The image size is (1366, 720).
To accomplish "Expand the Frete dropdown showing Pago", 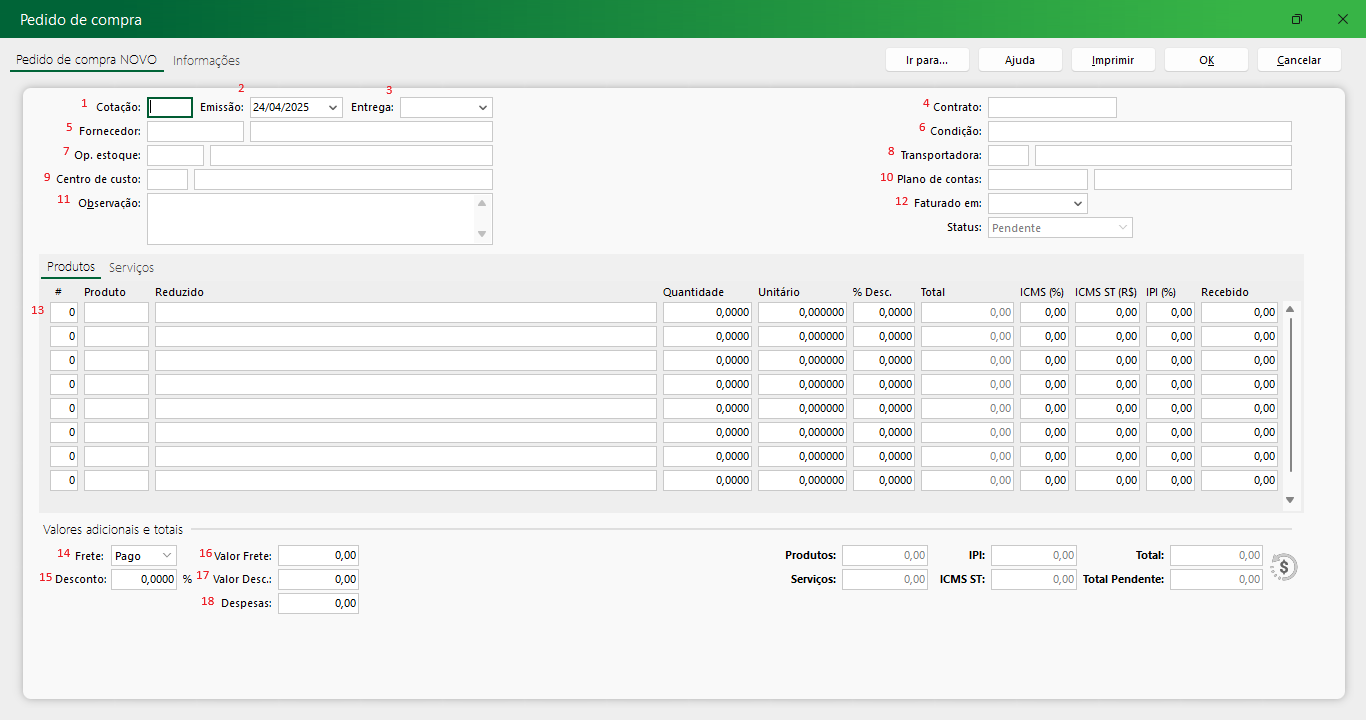I will 166,555.
